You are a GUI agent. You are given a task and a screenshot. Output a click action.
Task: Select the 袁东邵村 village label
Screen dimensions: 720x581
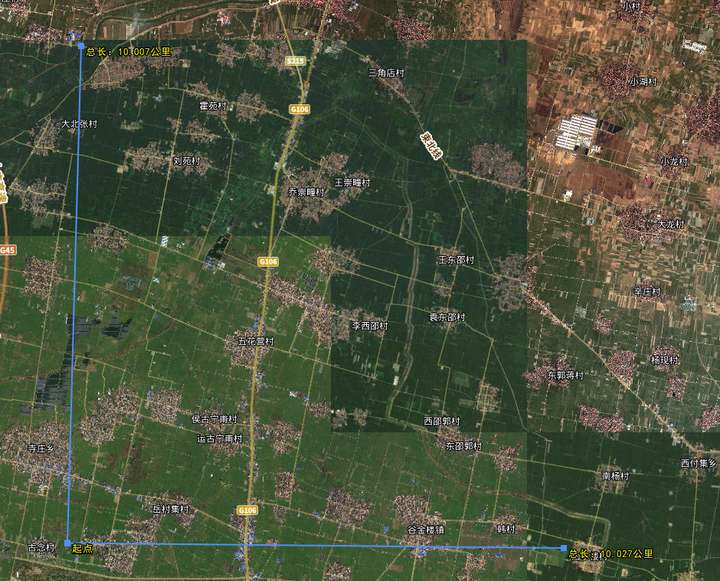tap(447, 317)
